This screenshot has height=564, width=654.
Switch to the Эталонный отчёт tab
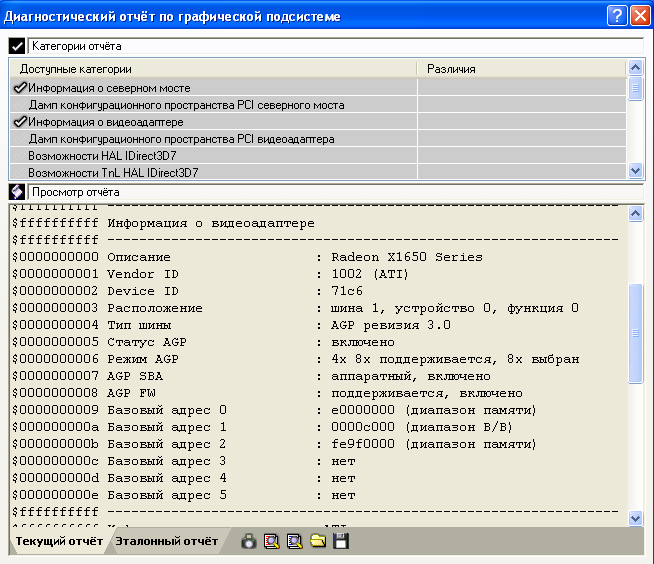click(166, 541)
